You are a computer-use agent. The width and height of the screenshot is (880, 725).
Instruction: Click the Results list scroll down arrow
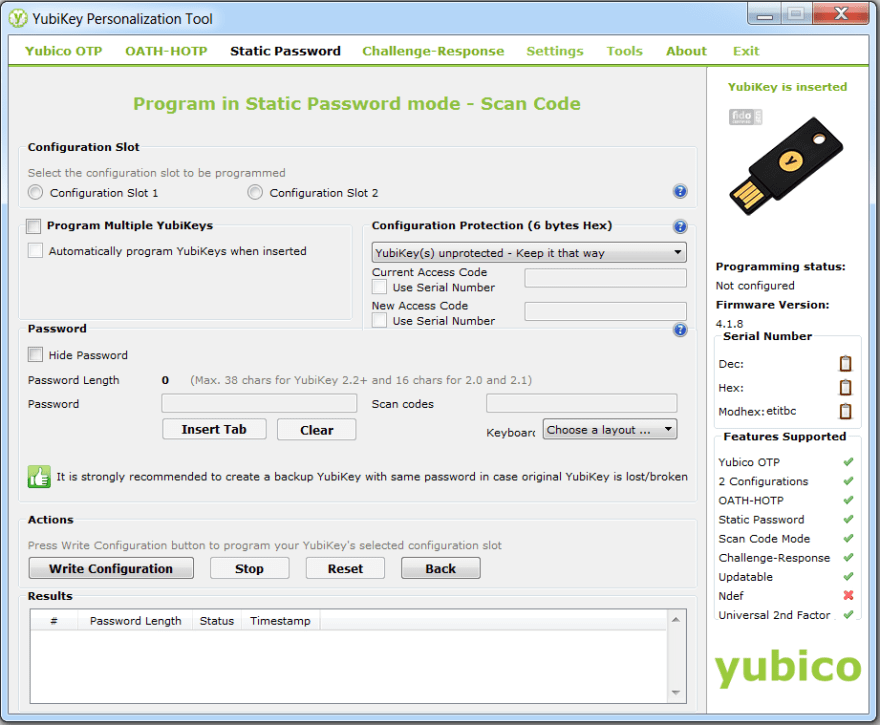click(676, 692)
